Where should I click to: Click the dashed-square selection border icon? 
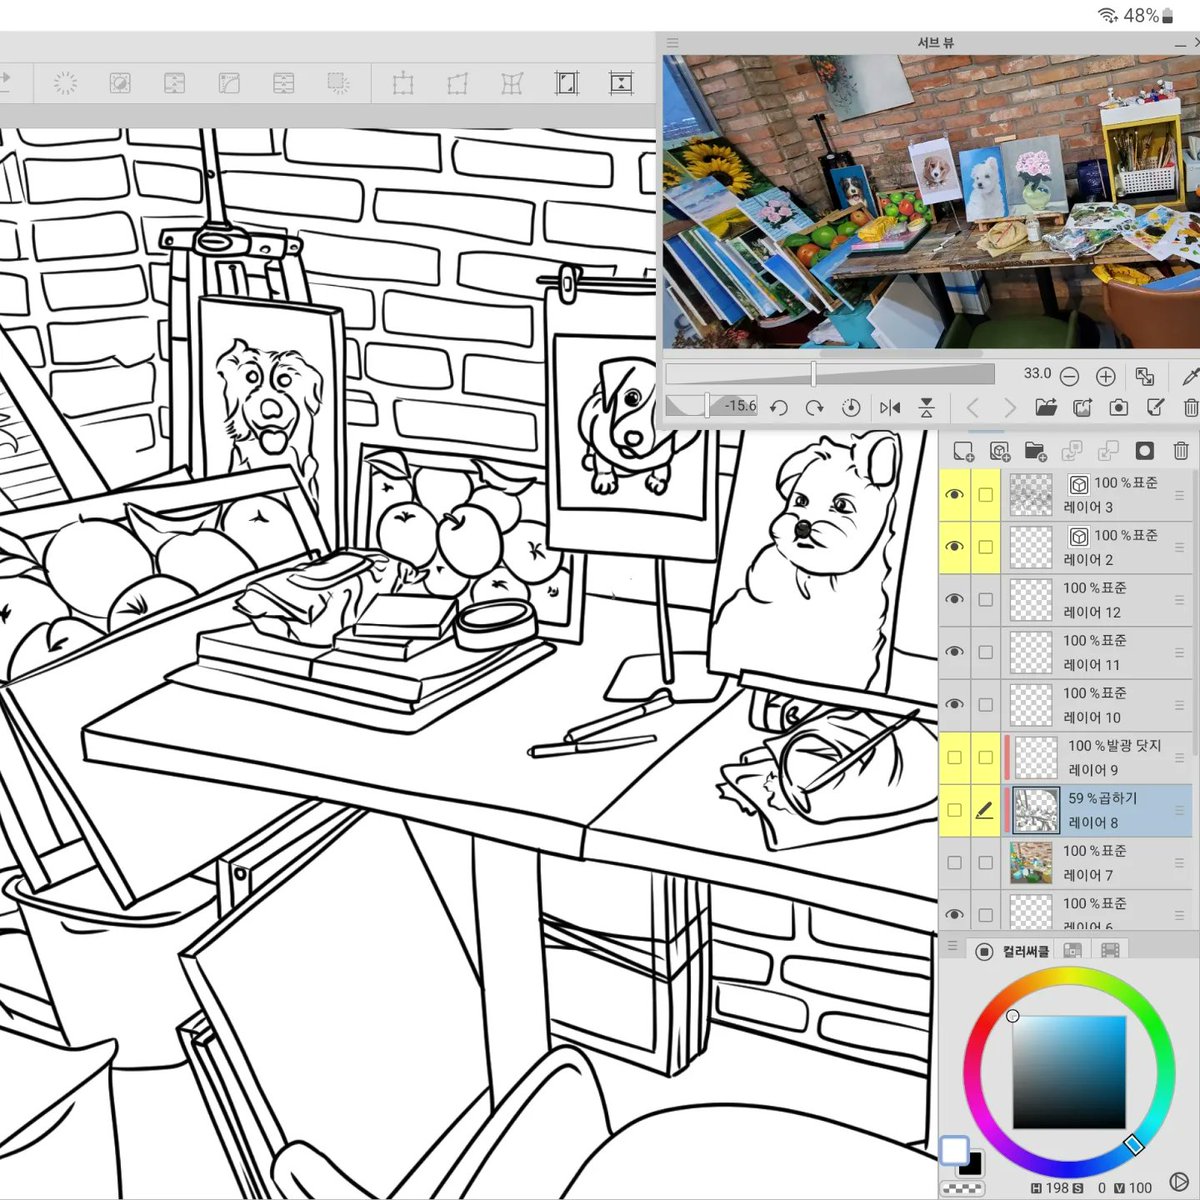pos(339,83)
